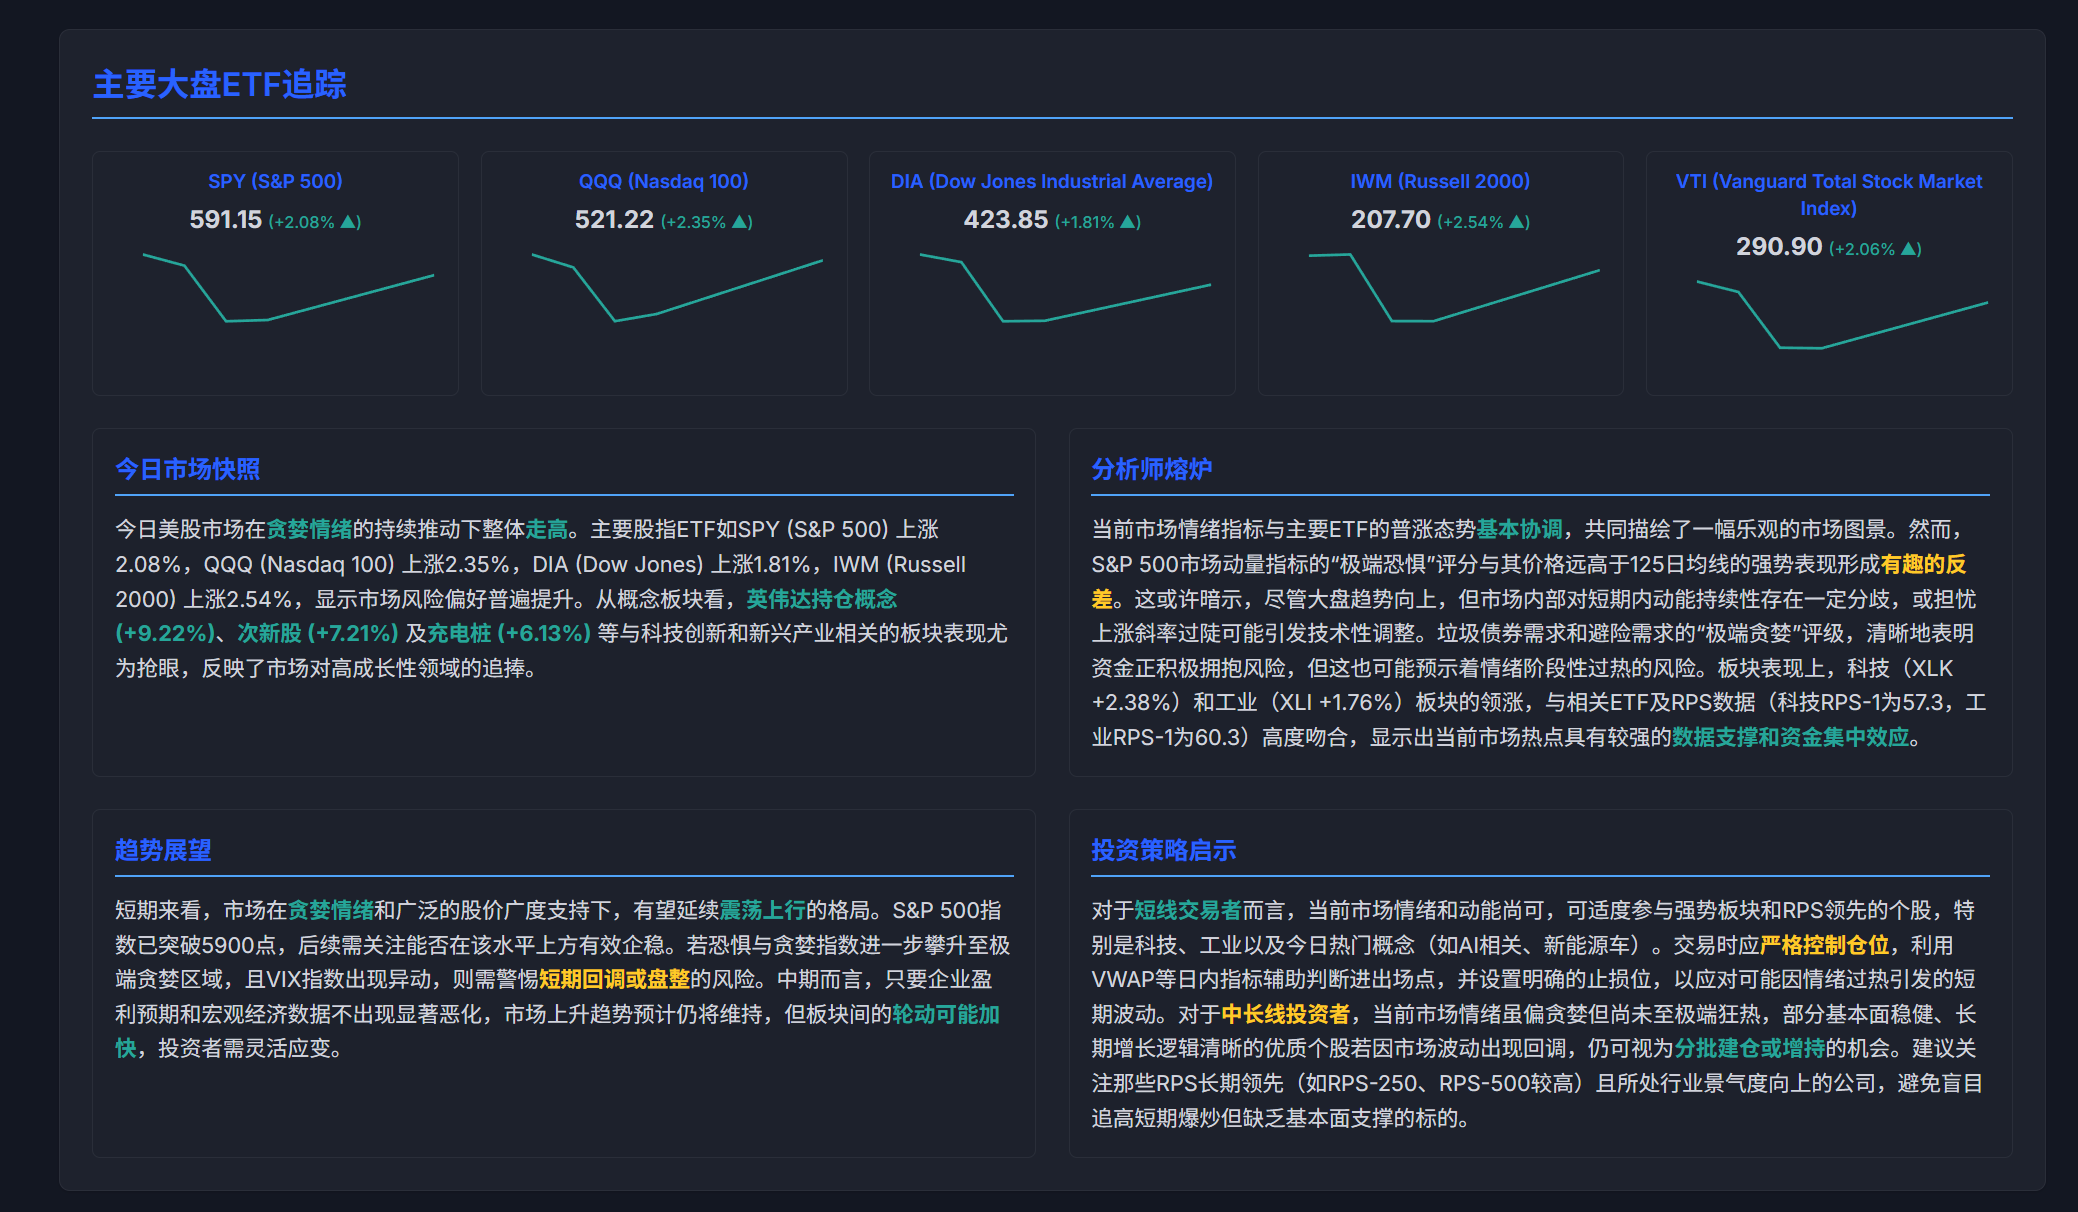
Task: Click the QQQ sparkline chart
Action: pyautogui.click(x=677, y=288)
